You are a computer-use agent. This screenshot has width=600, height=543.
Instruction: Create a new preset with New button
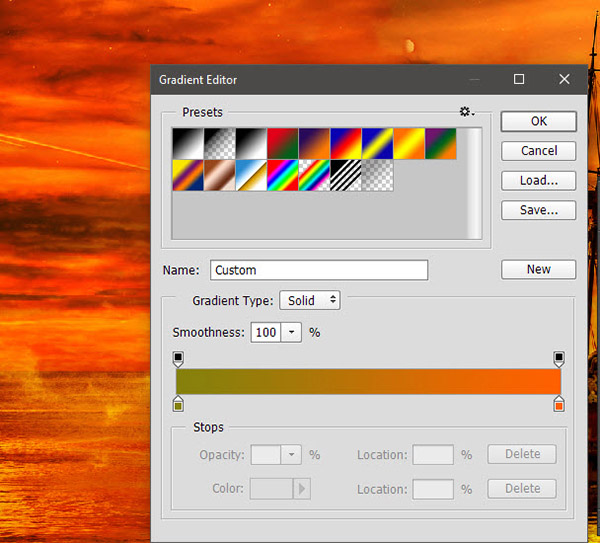coord(538,269)
